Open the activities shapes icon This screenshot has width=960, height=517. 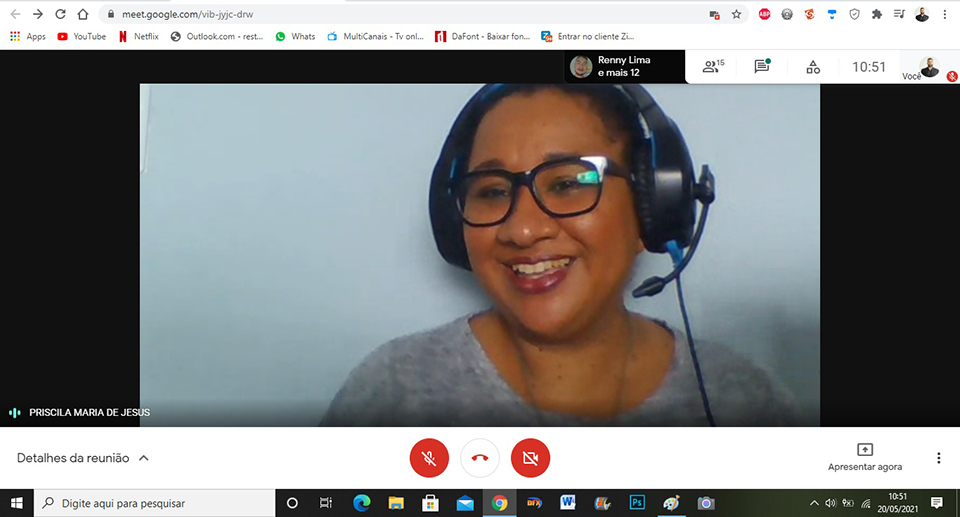click(813, 67)
